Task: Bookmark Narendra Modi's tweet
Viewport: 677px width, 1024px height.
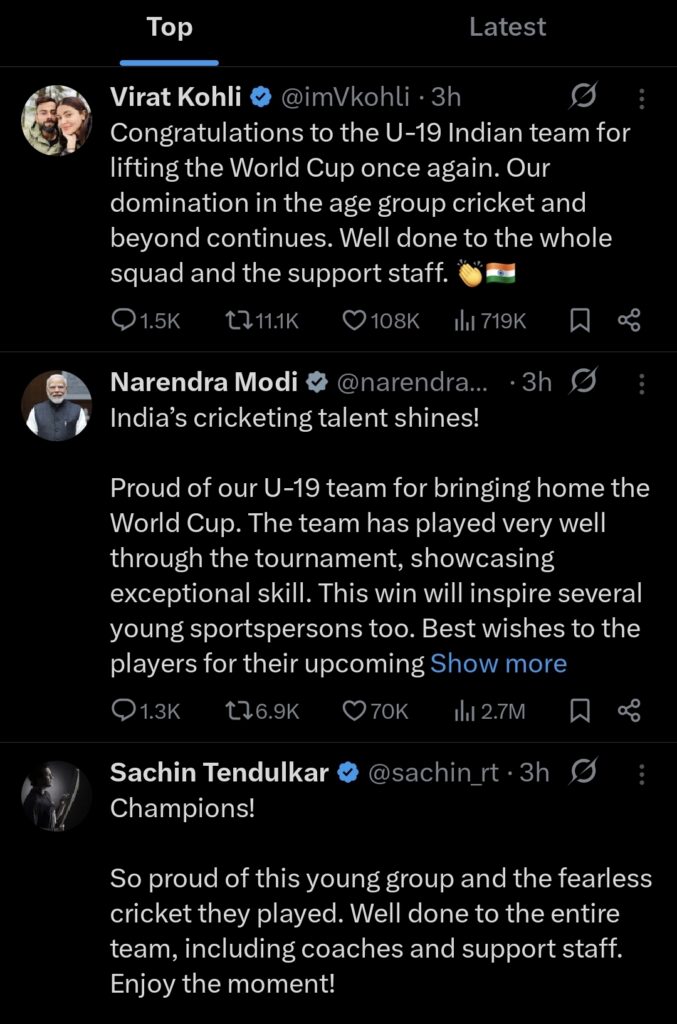Action: click(579, 711)
